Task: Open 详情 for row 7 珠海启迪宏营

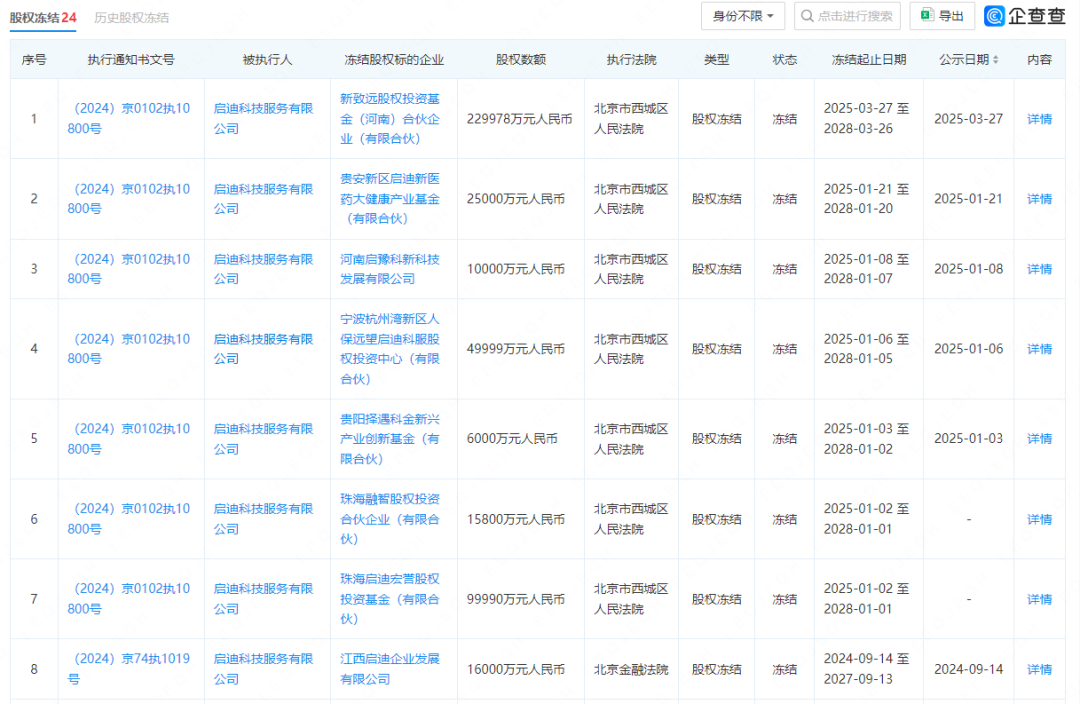Action: pos(1039,599)
